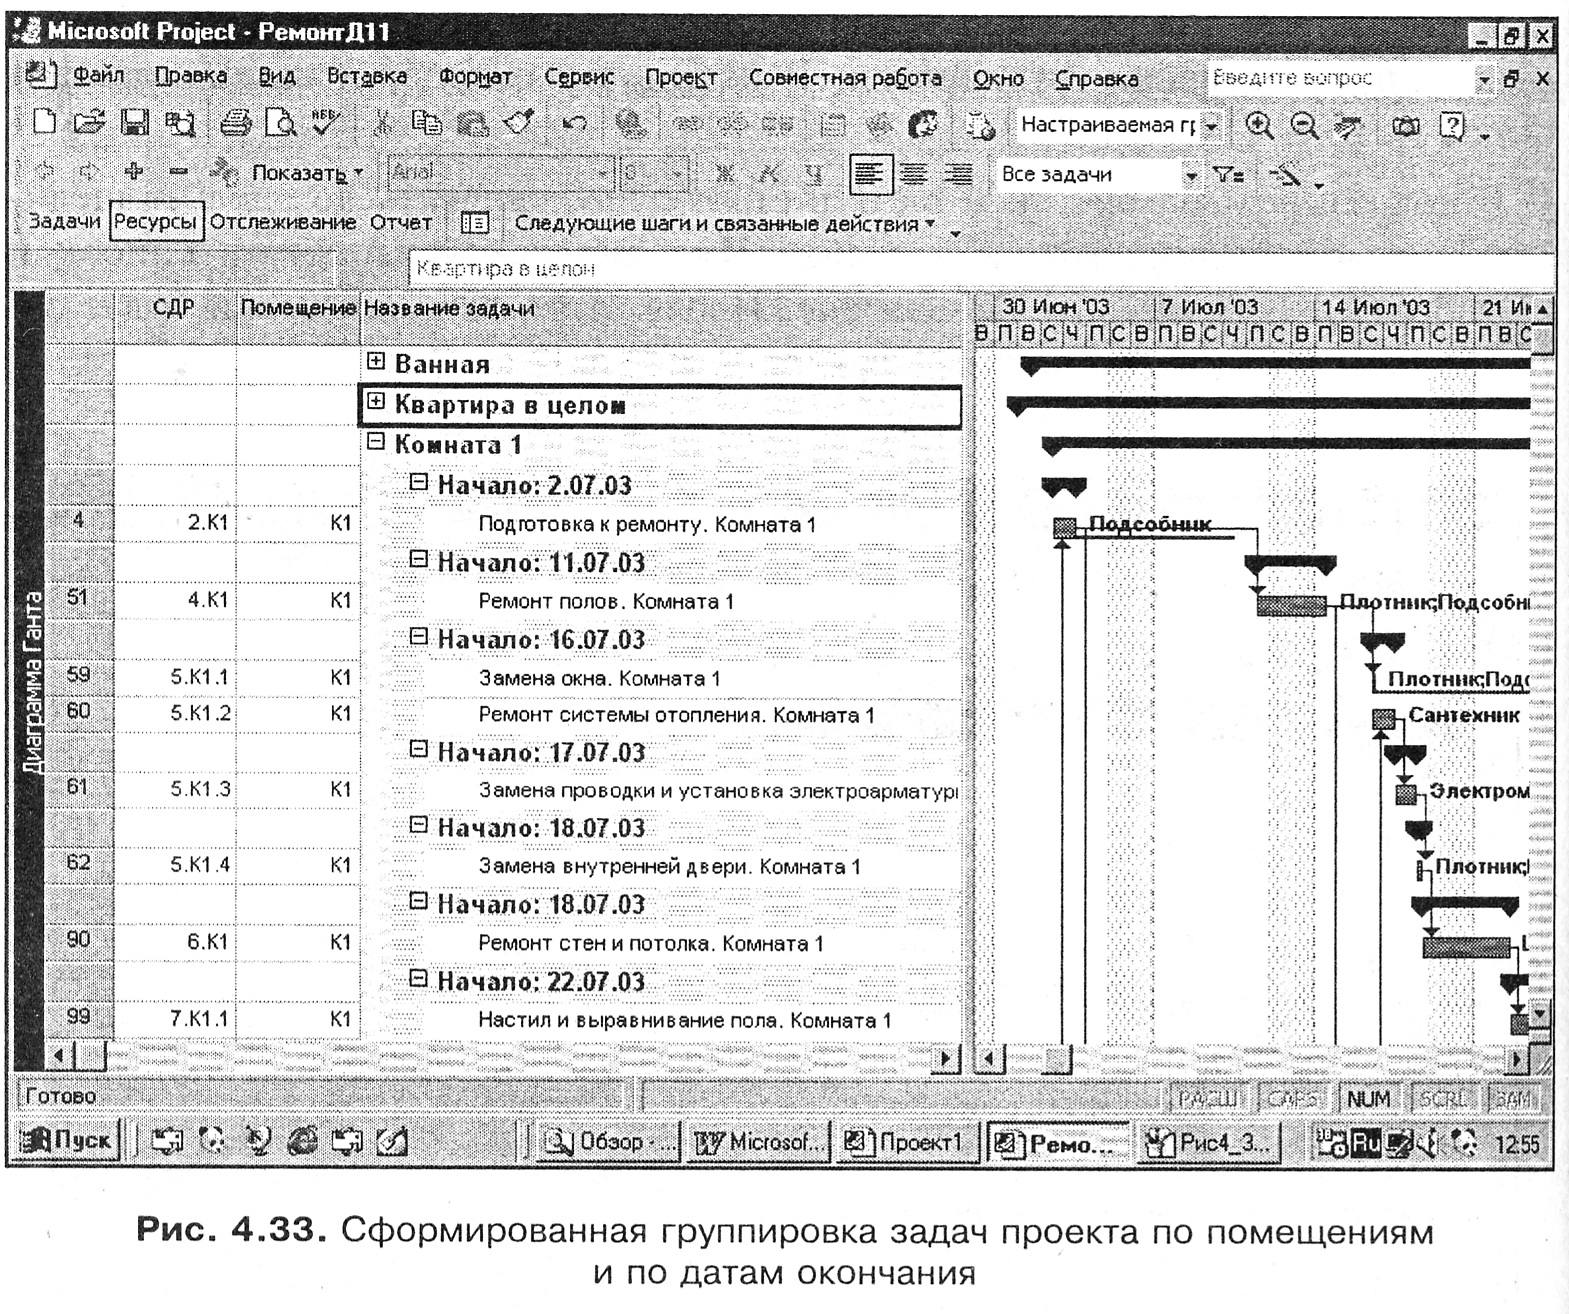Open Print Preview icon

[281, 123]
